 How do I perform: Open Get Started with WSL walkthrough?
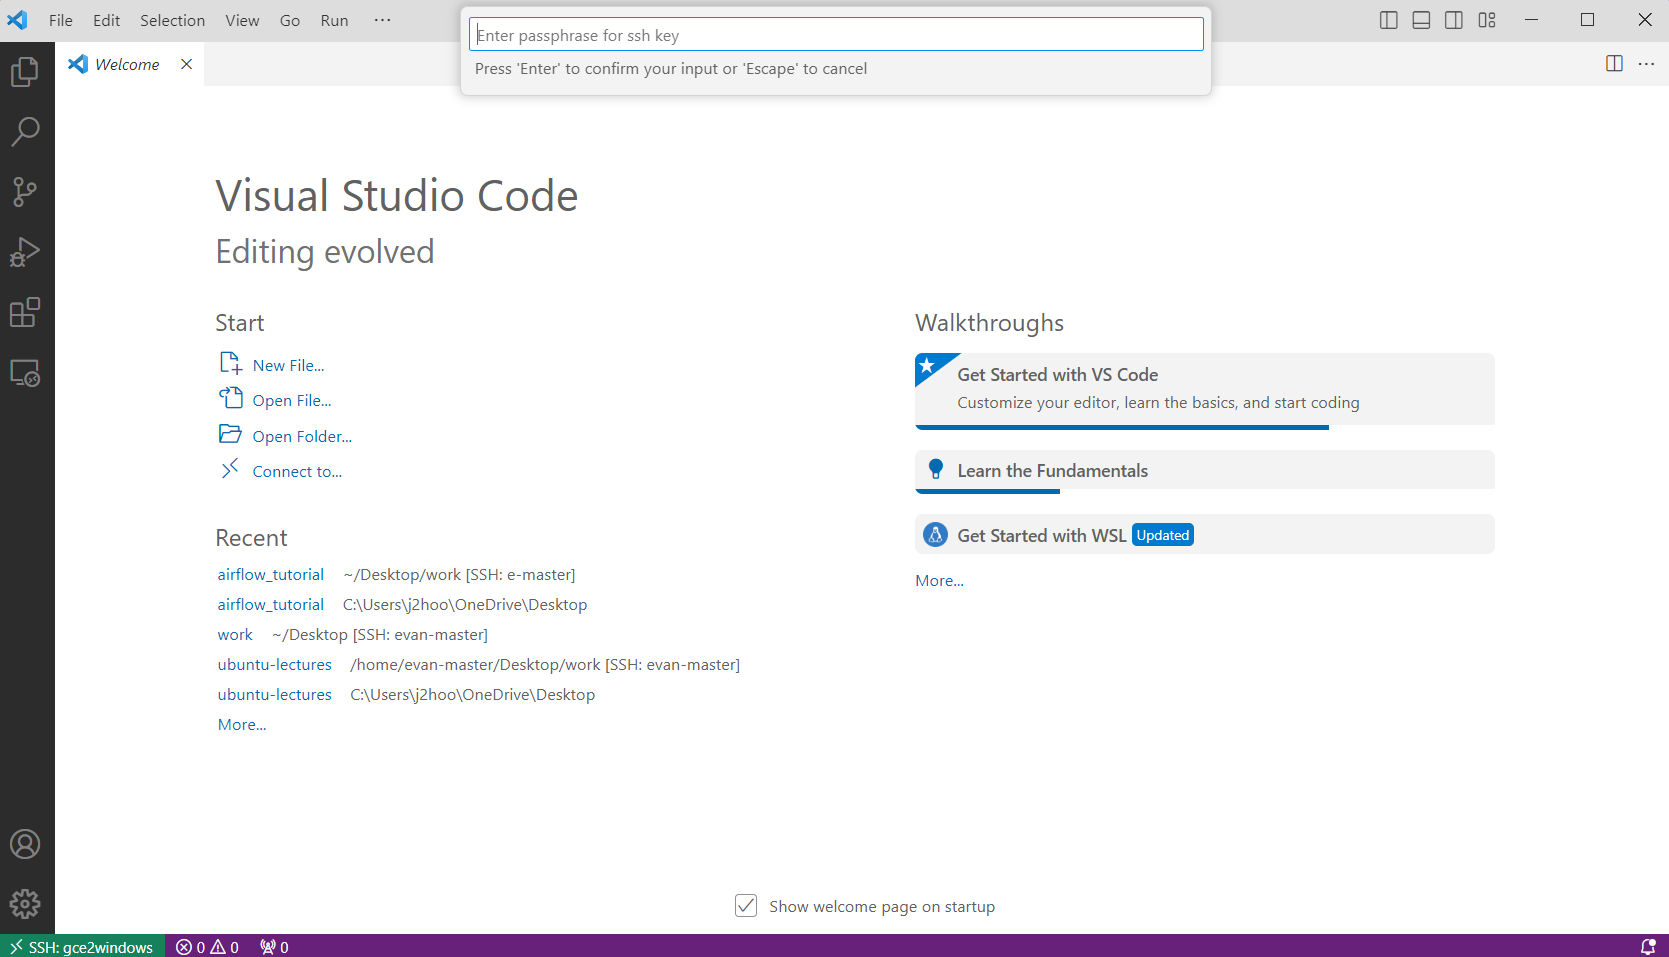pos(1205,534)
